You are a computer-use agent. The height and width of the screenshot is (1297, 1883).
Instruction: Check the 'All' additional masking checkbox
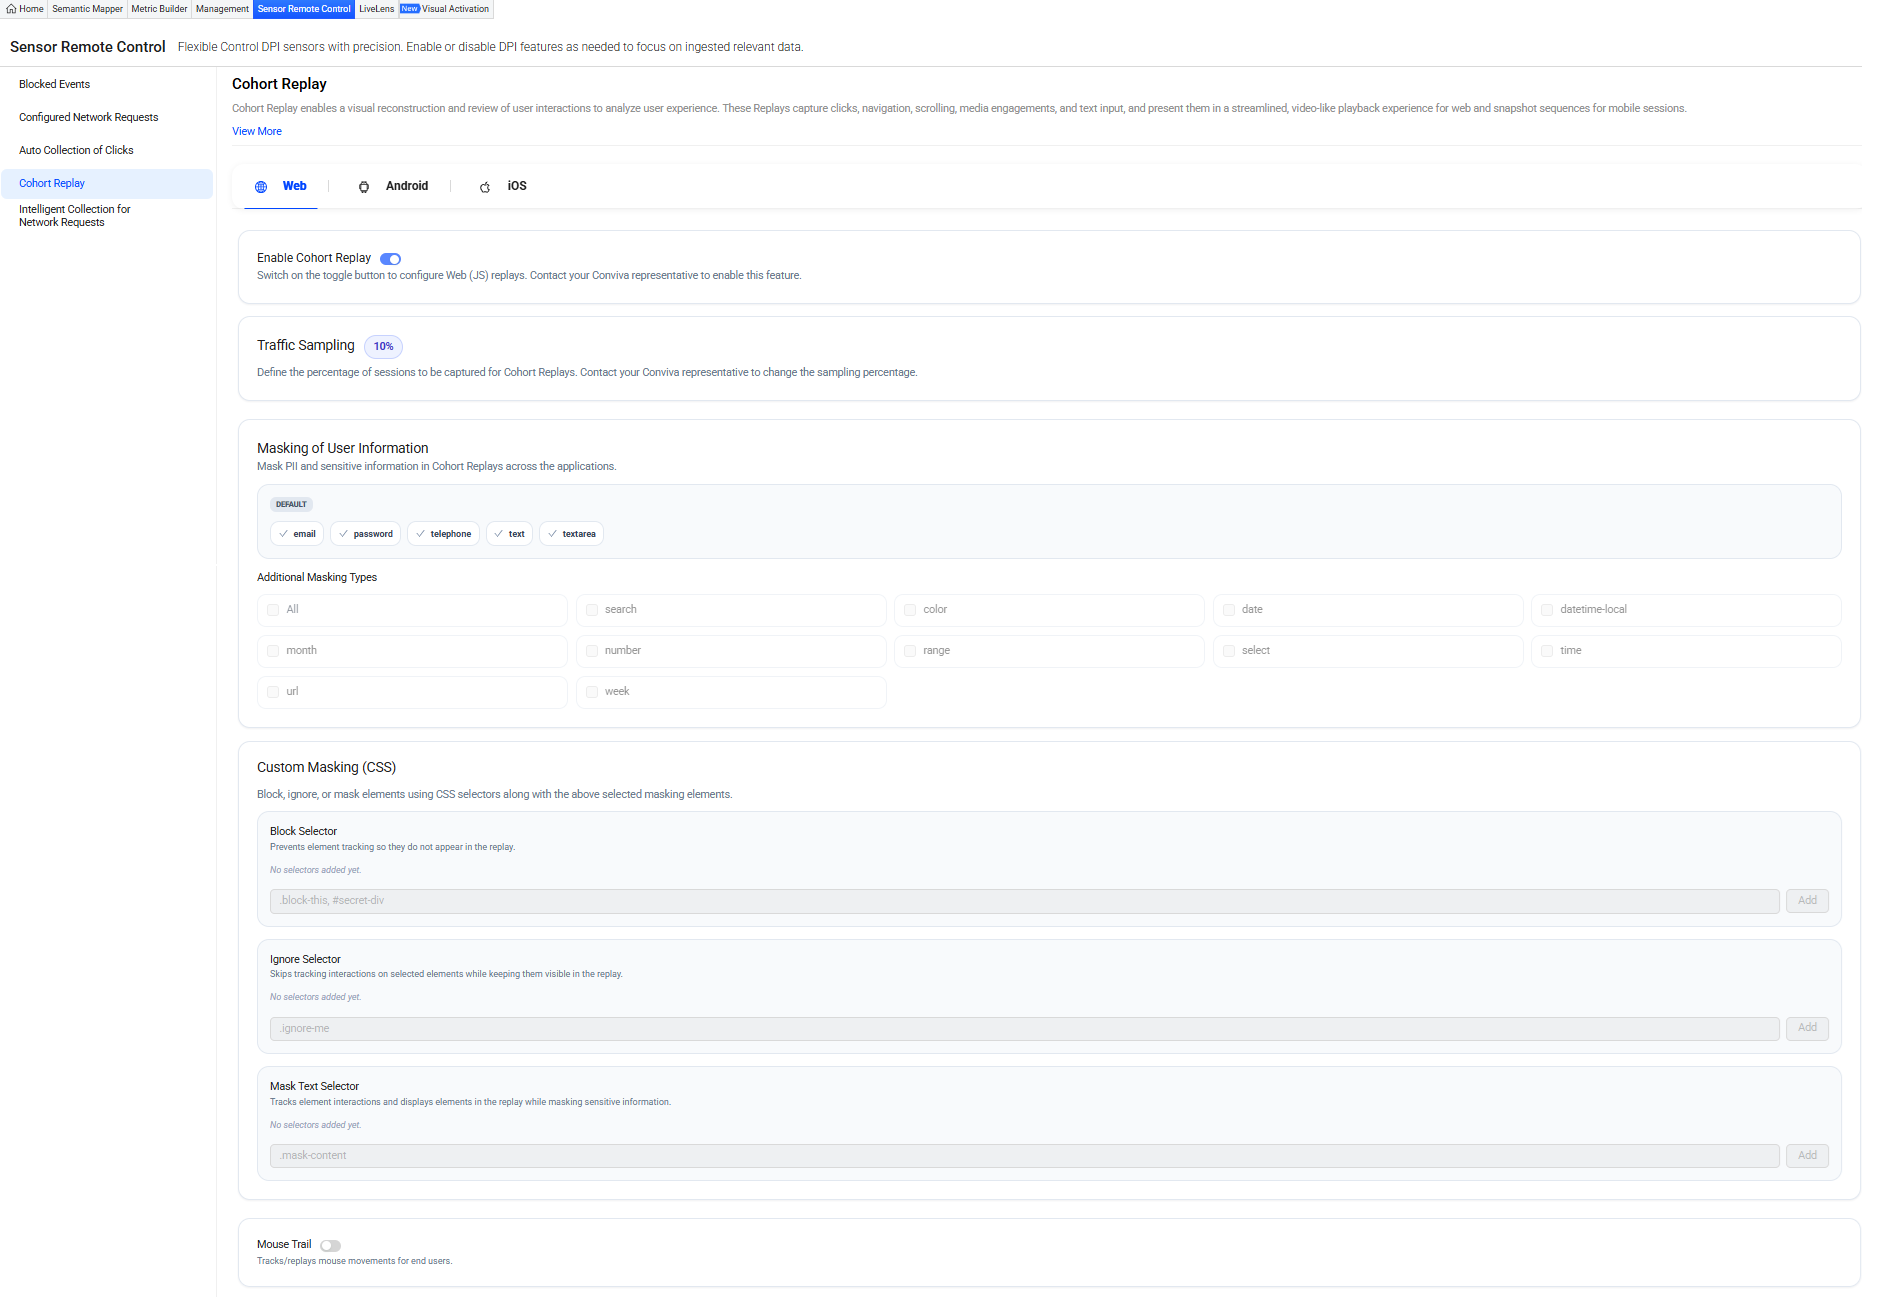(x=273, y=610)
